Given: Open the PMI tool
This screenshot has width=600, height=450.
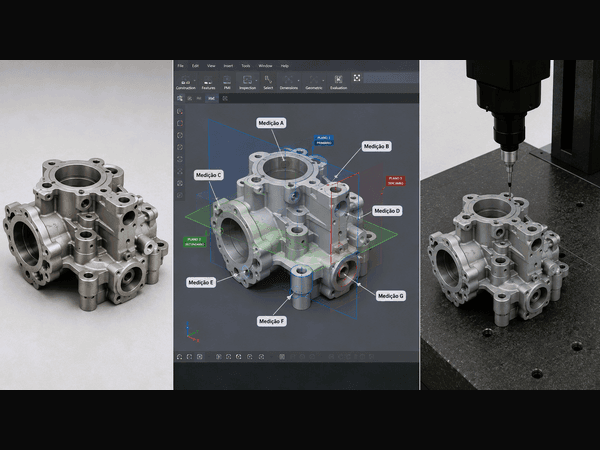Looking at the screenshot, I should click(227, 82).
